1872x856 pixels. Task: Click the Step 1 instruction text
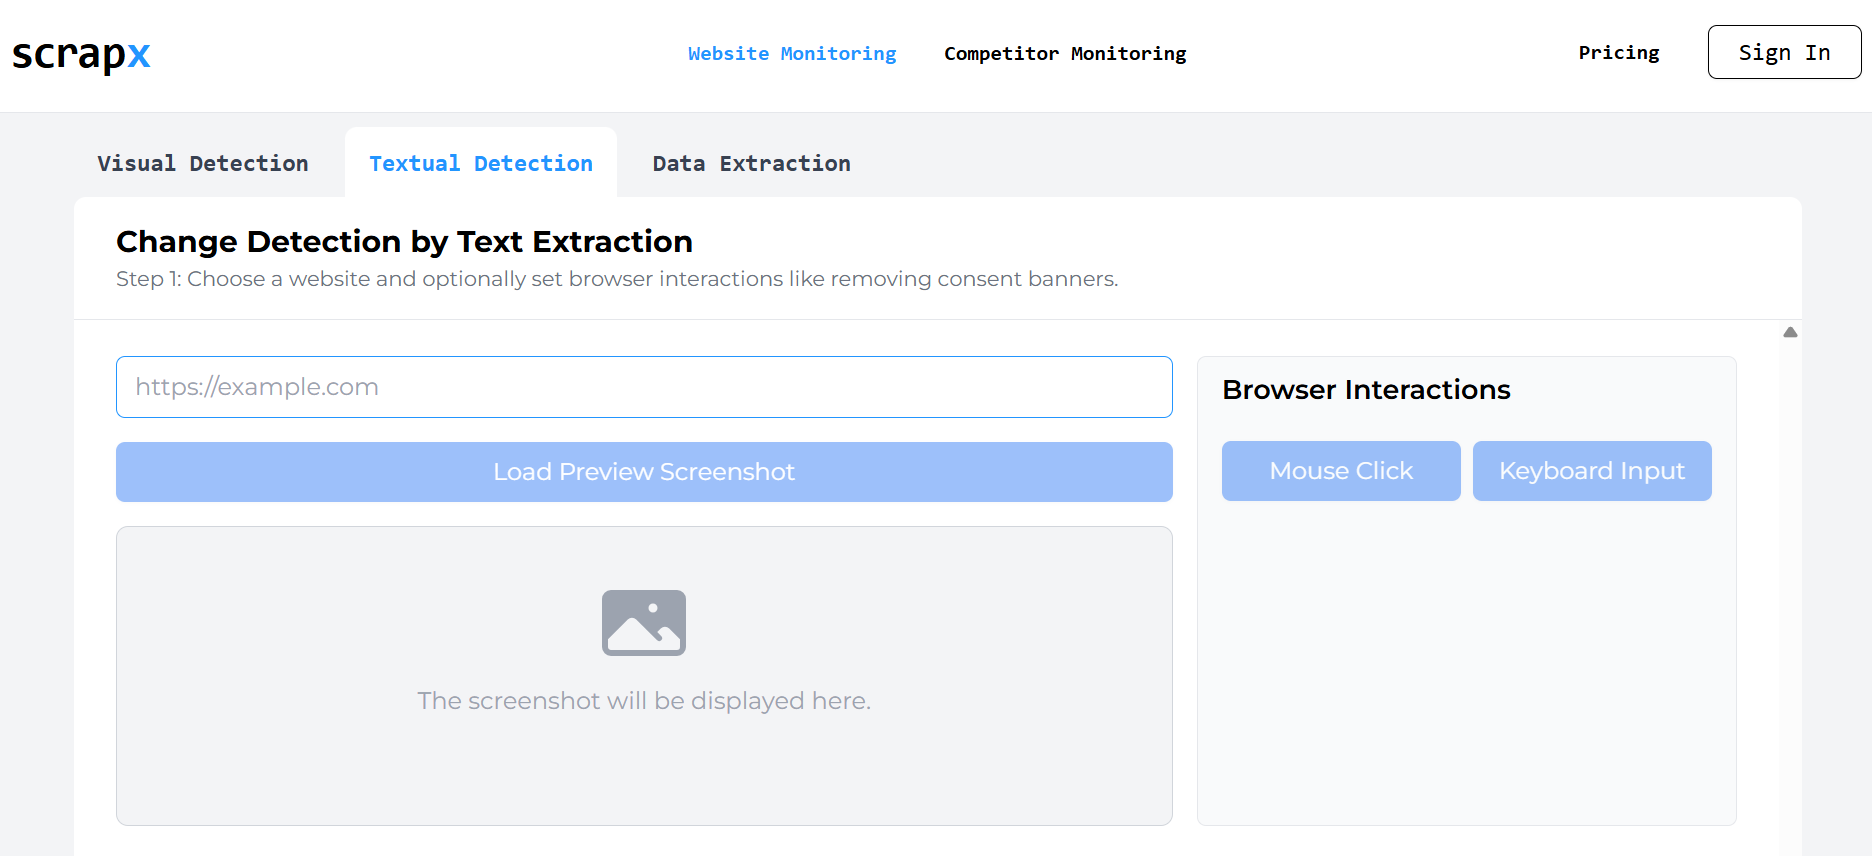pos(617,279)
